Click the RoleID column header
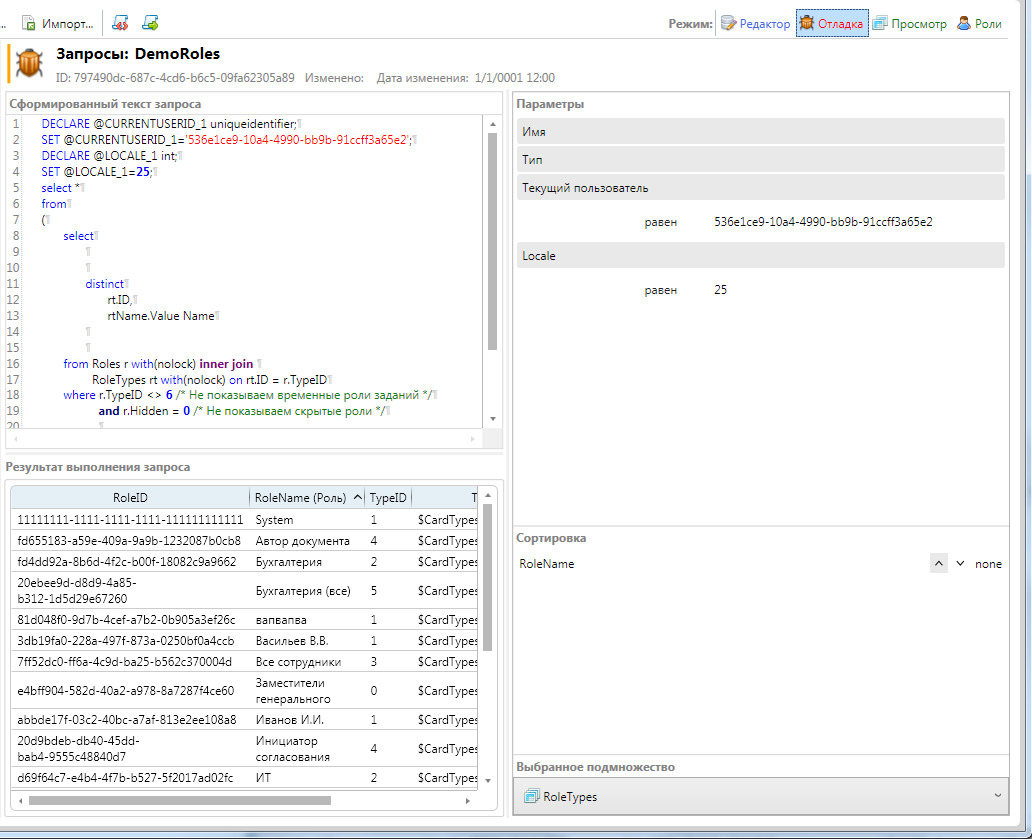The image size is (1032, 840). pyautogui.click(x=130, y=497)
